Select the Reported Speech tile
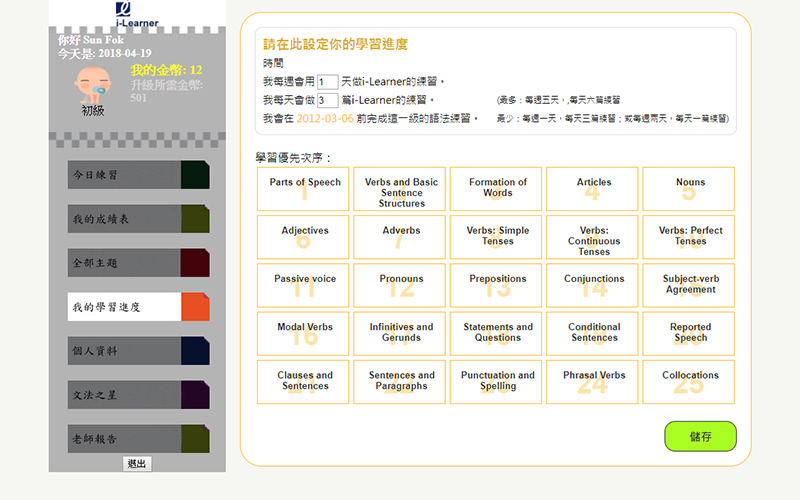The height and width of the screenshot is (500, 800). tap(689, 334)
